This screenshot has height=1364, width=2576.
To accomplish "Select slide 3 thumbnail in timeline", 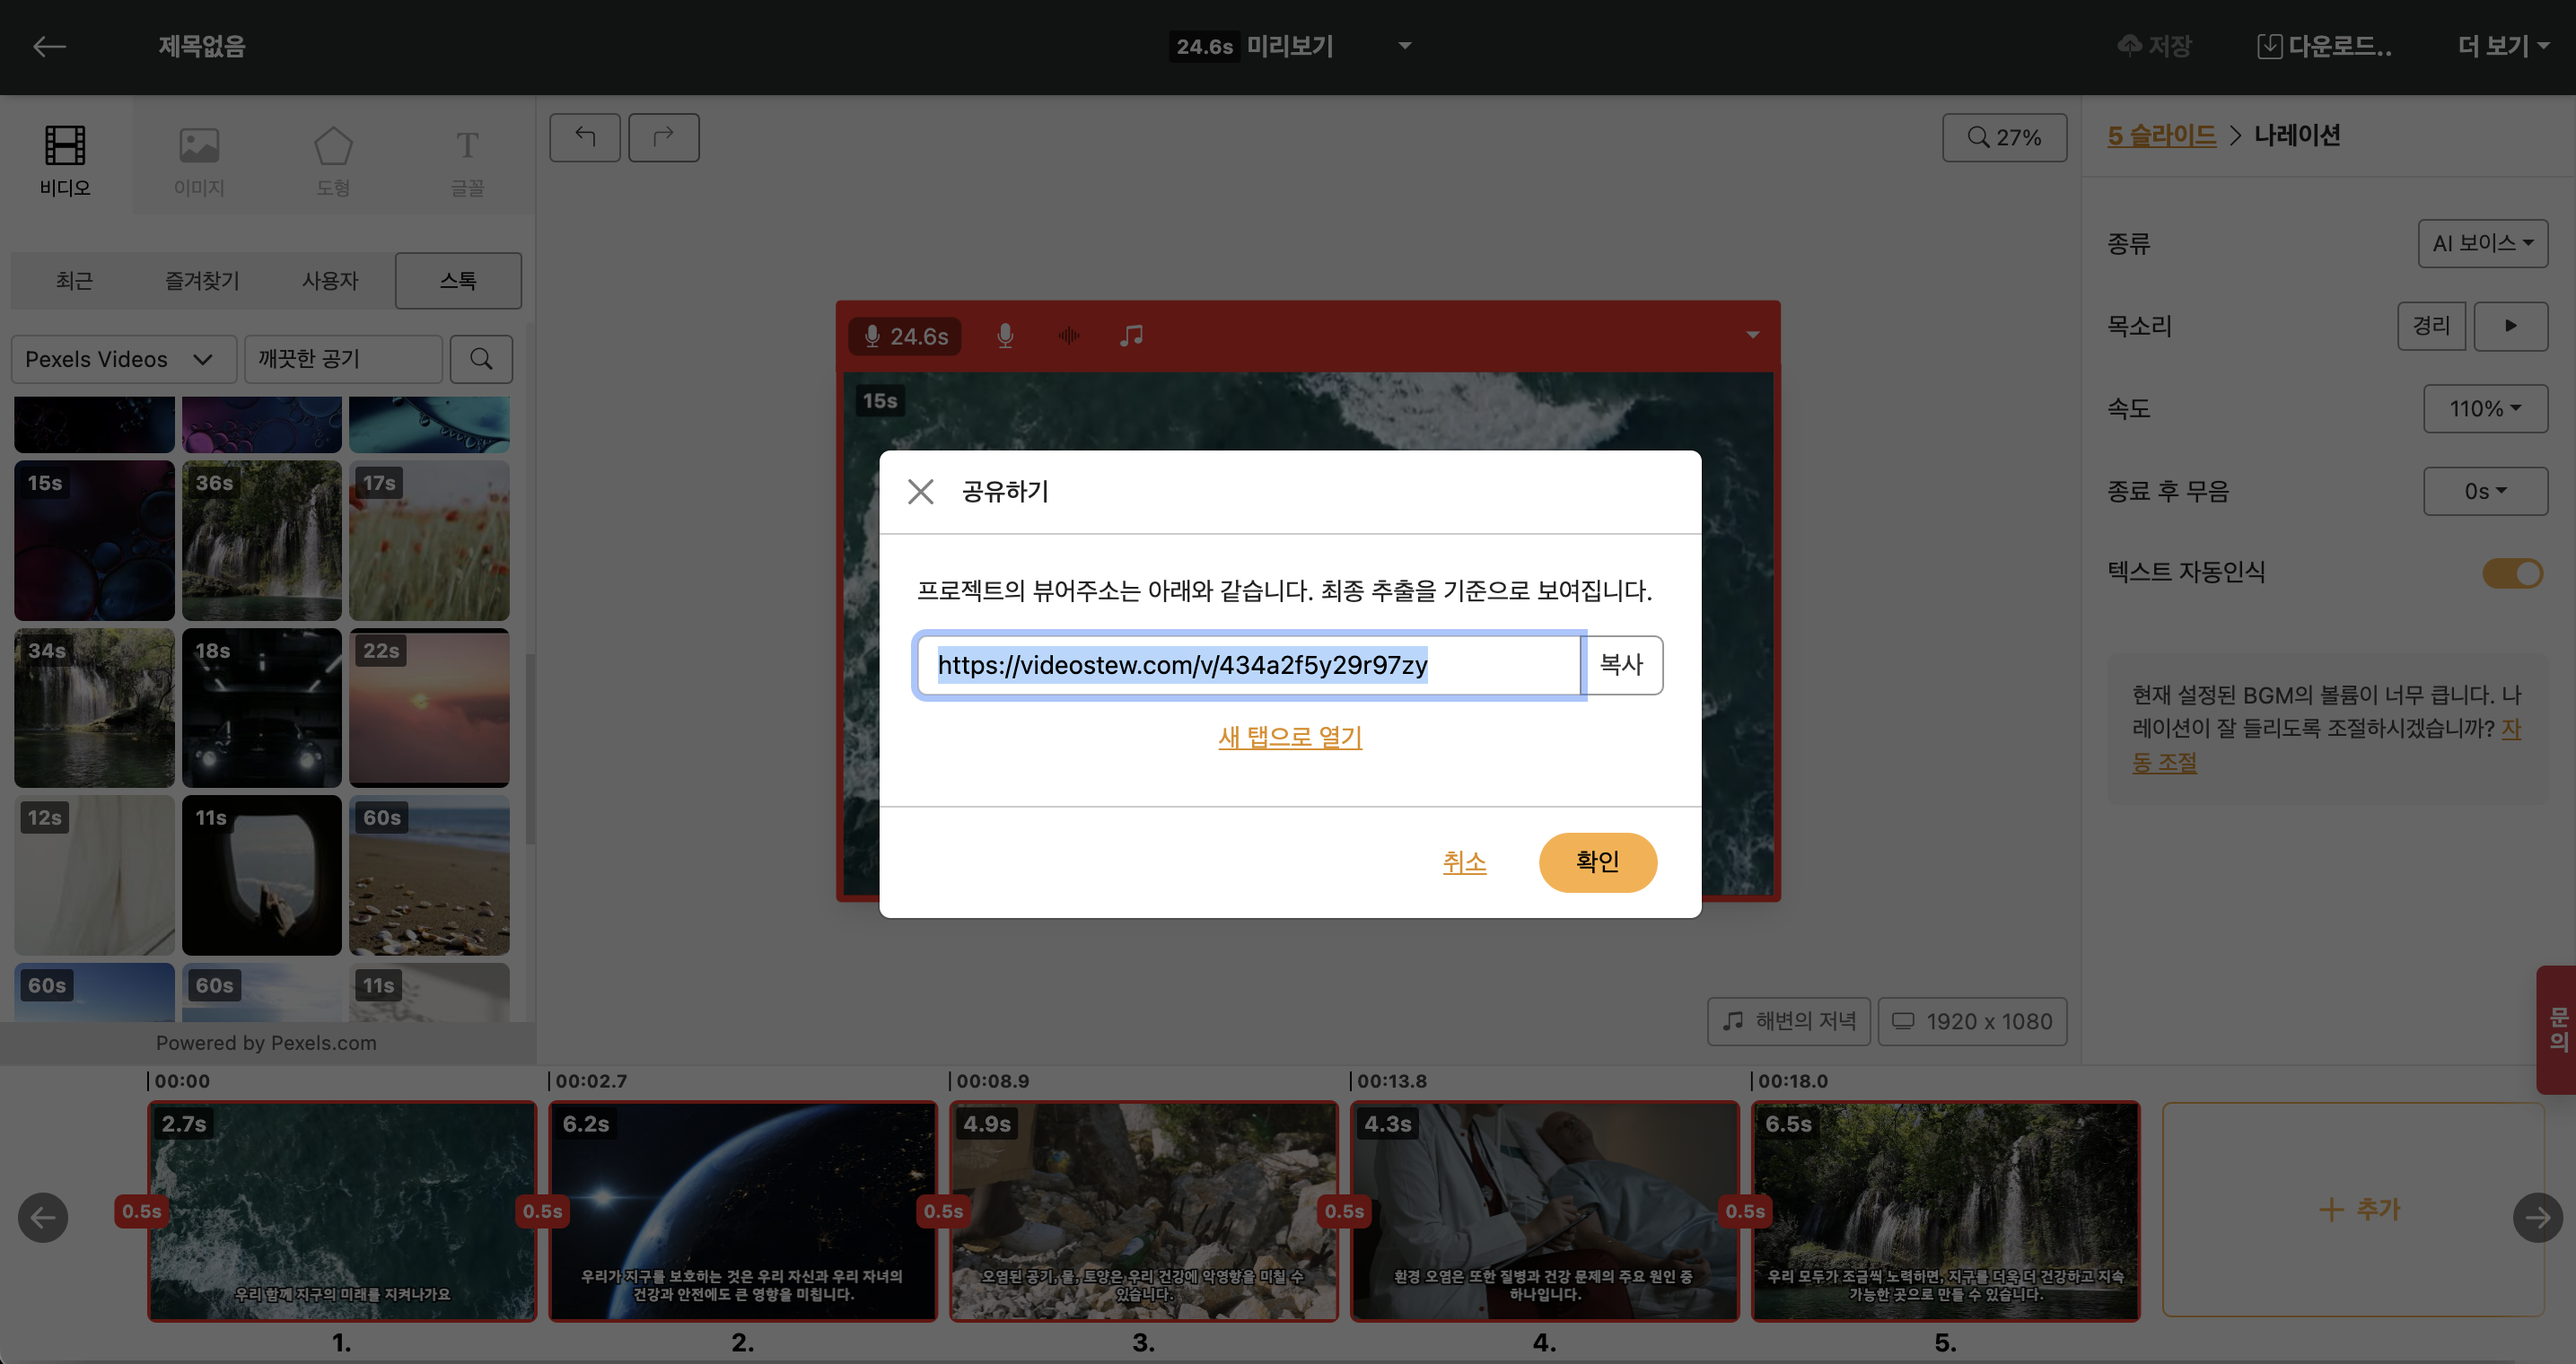I will [1143, 1210].
